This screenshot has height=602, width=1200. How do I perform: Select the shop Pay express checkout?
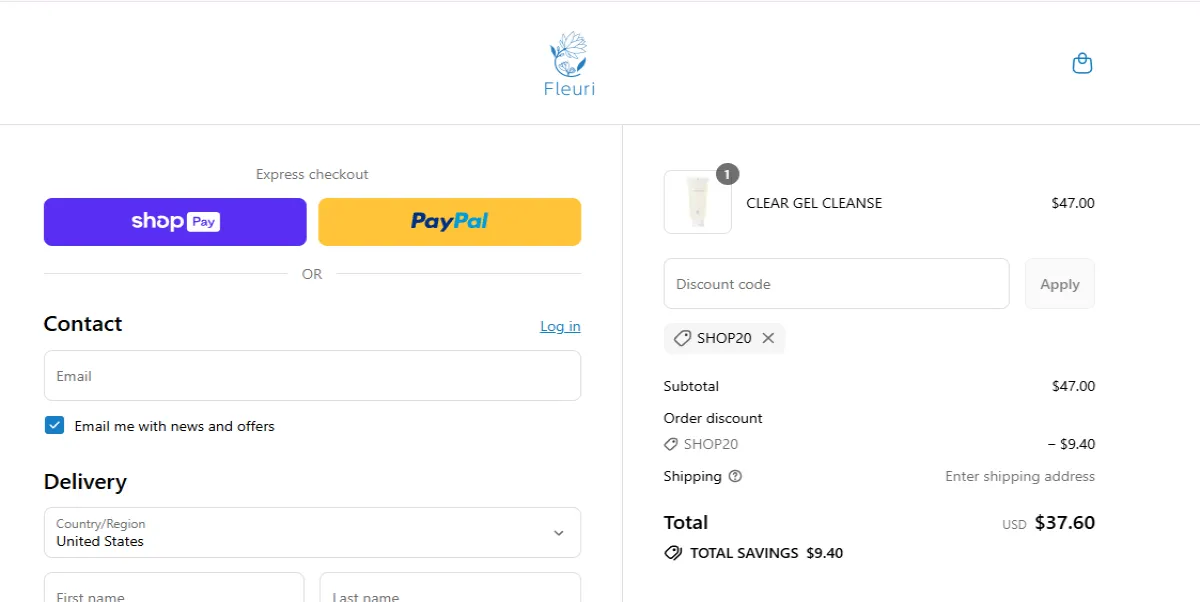[174, 221]
